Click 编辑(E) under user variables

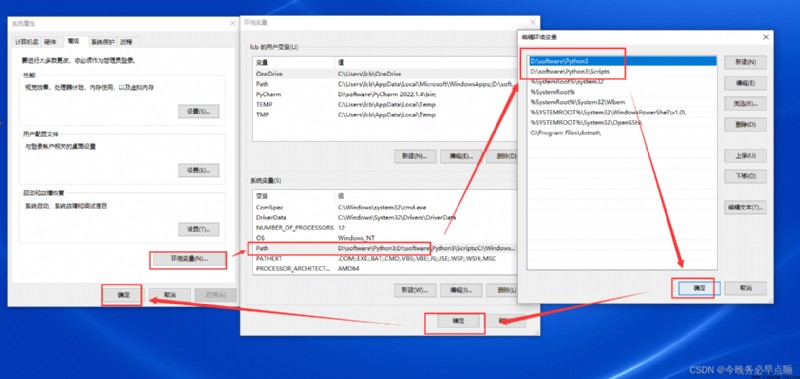click(x=461, y=156)
